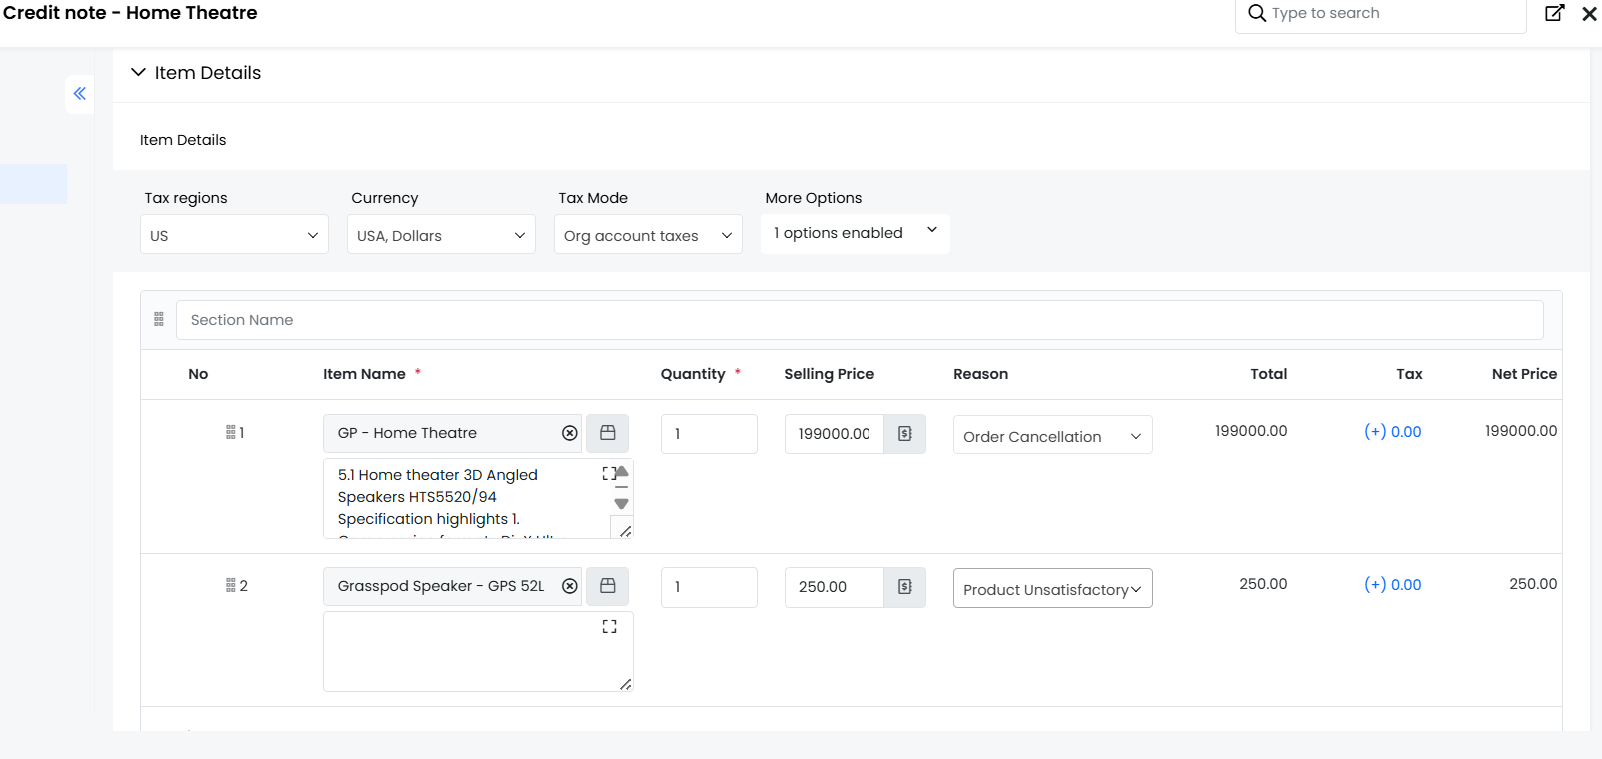Collapse the Item Details section
This screenshot has width=1602, height=759.
[x=139, y=73]
